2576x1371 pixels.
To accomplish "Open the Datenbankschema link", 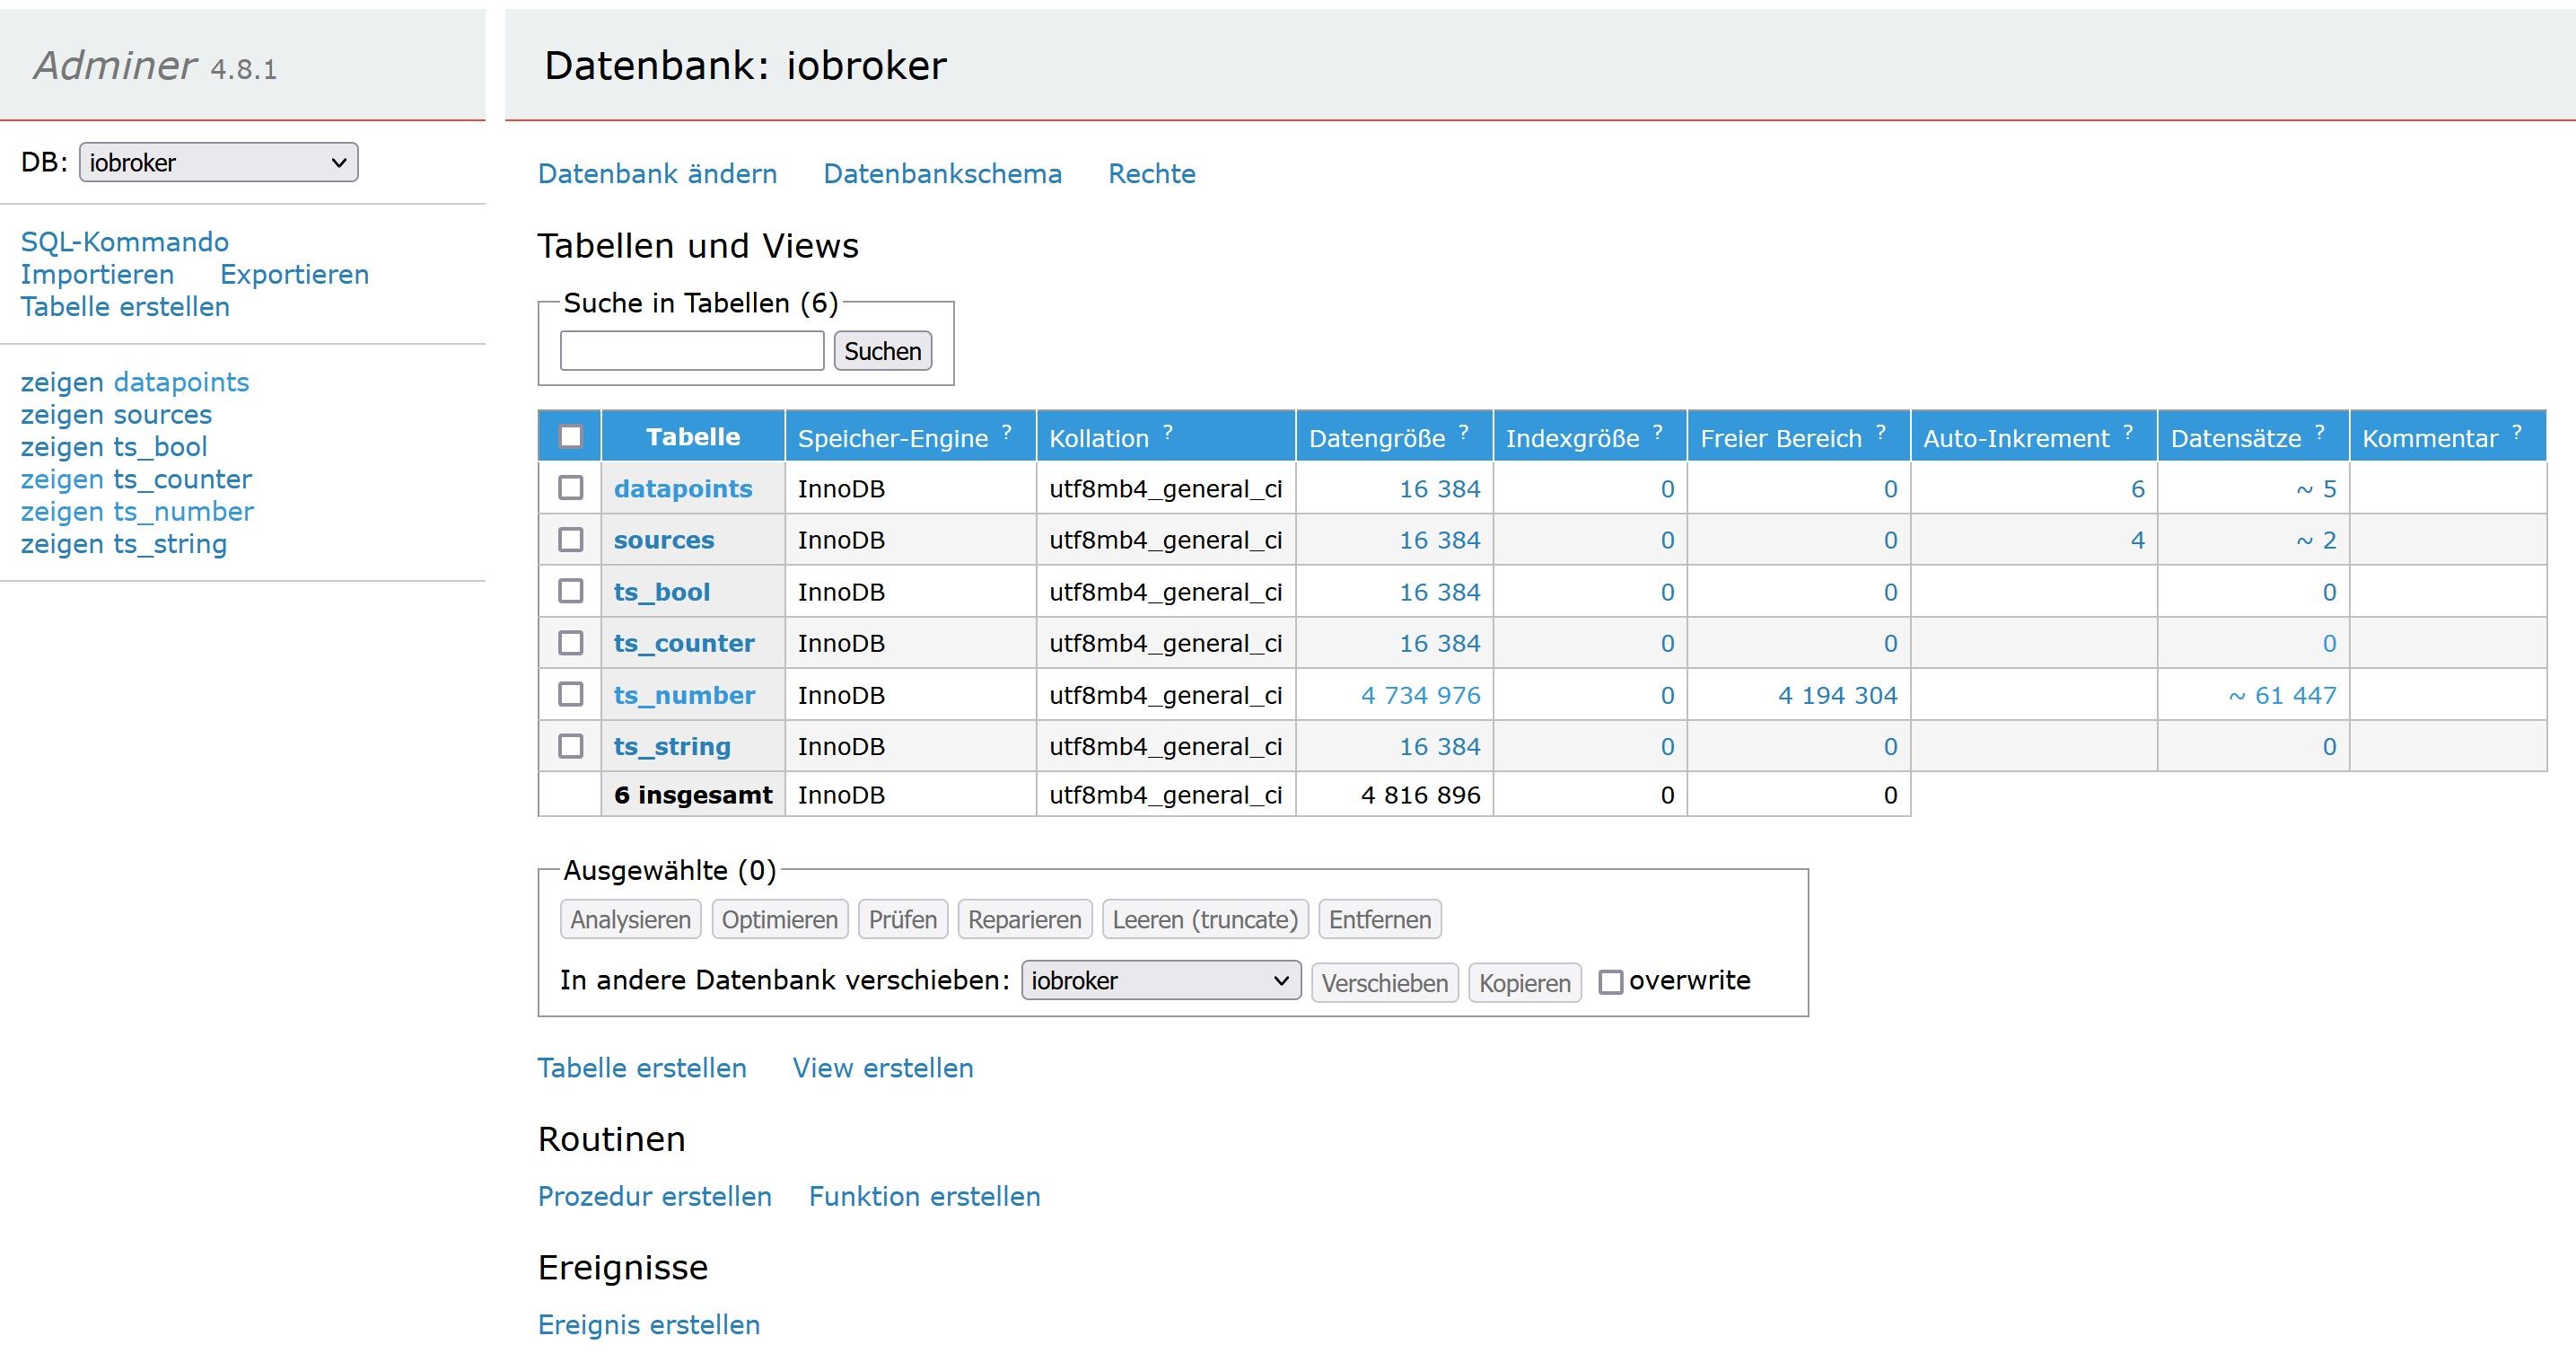I will [942, 174].
